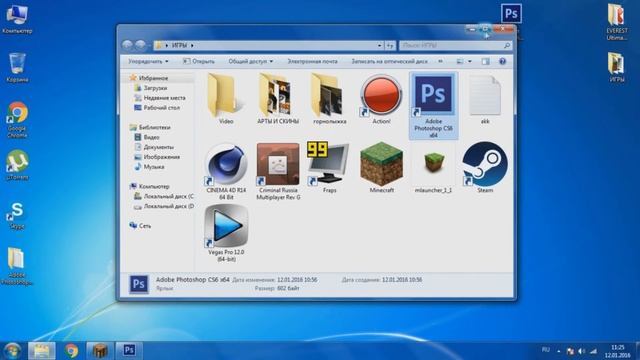Click Записать на оптический диск
The height and width of the screenshot is (360, 640).
click(x=390, y=61)
